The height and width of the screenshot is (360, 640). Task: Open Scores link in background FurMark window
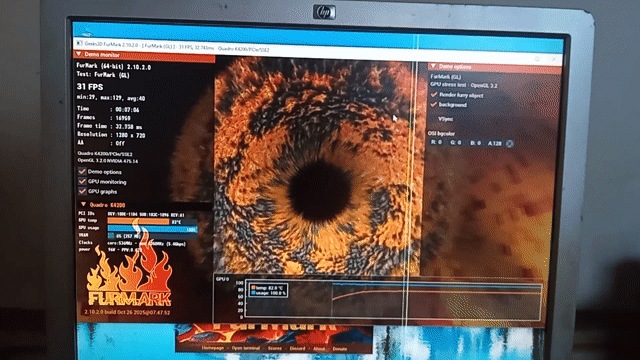pos(275,349)
